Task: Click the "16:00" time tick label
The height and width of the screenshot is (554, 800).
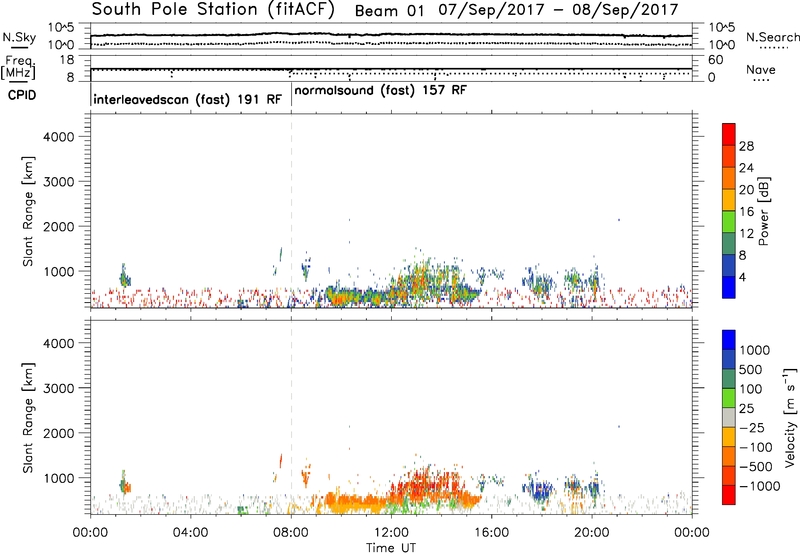Action: click(x=491, y=533)
